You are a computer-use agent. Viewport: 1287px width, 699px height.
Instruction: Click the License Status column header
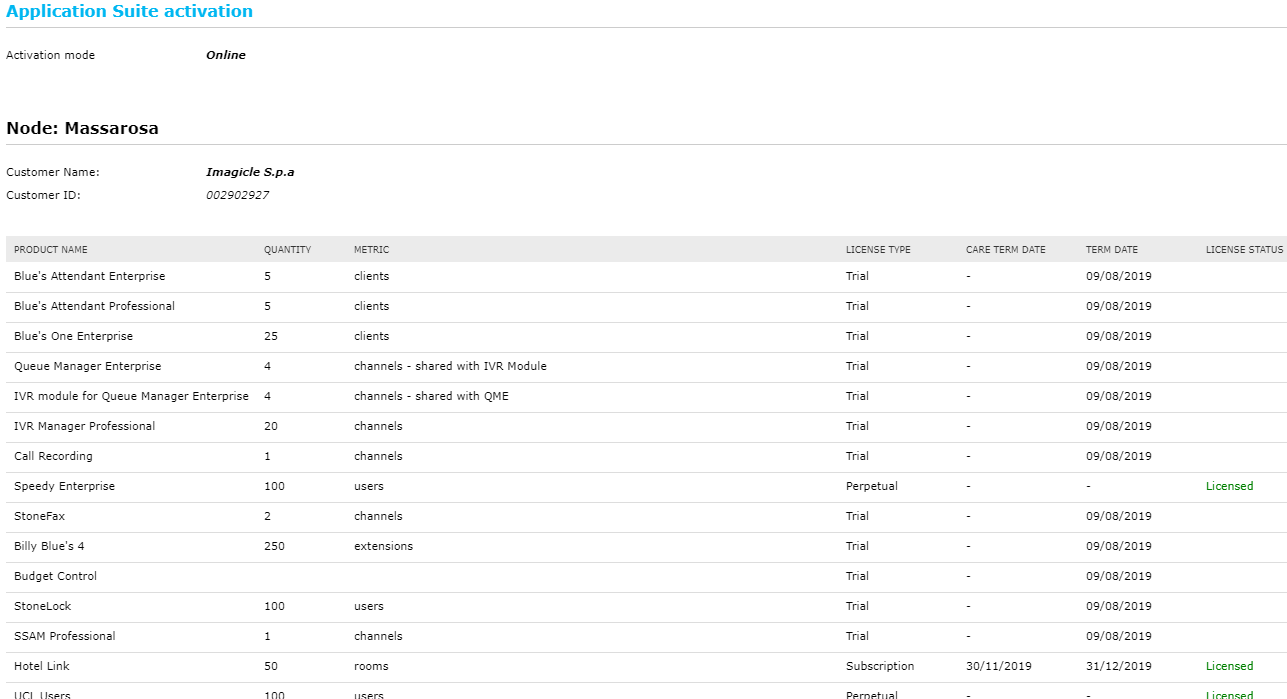click(1243, 250)
